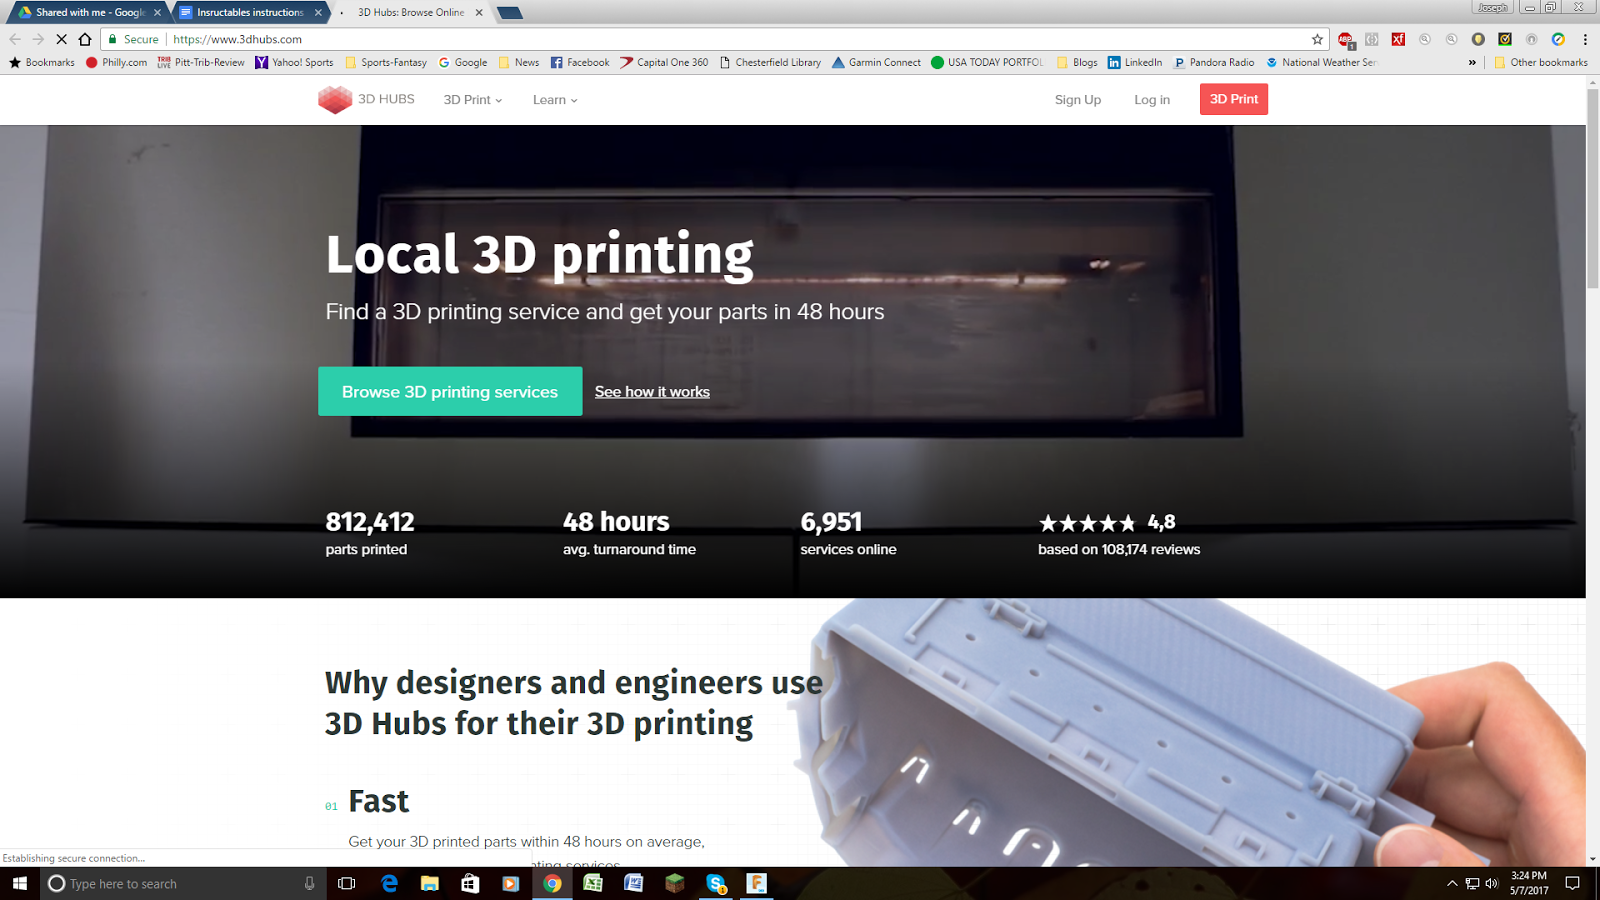Open Task View in taskbar
The width and height of the screenshot is (1600, 900).
347,883
